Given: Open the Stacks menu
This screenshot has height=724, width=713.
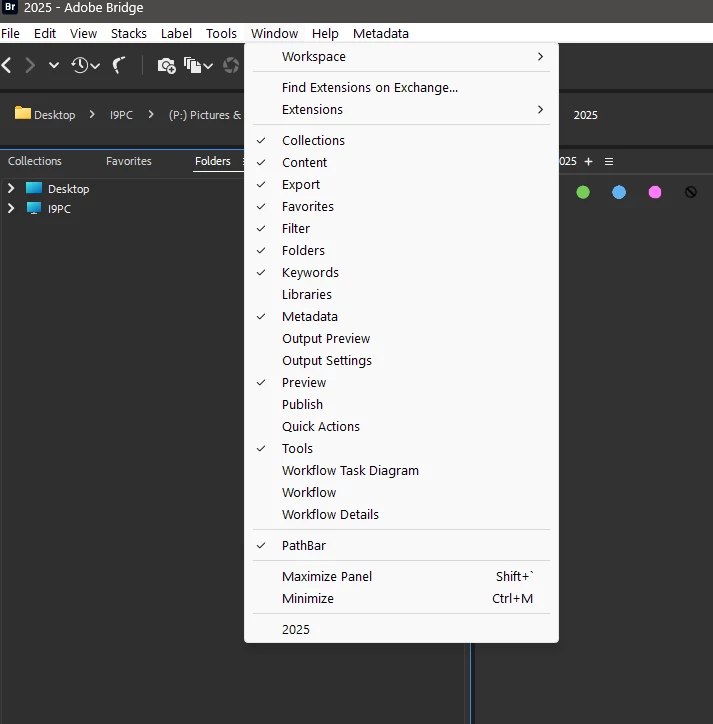Looking at the screenshot, I should [x=129, y=34].
